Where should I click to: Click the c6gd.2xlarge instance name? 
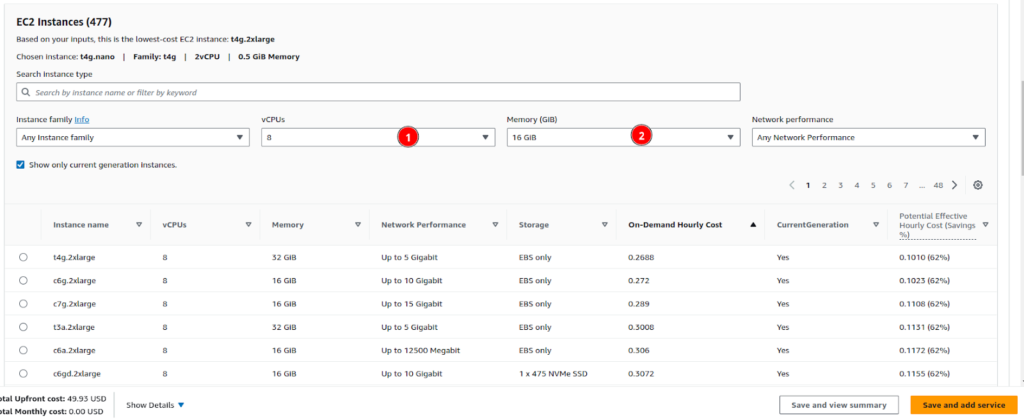tap(77, 374)
